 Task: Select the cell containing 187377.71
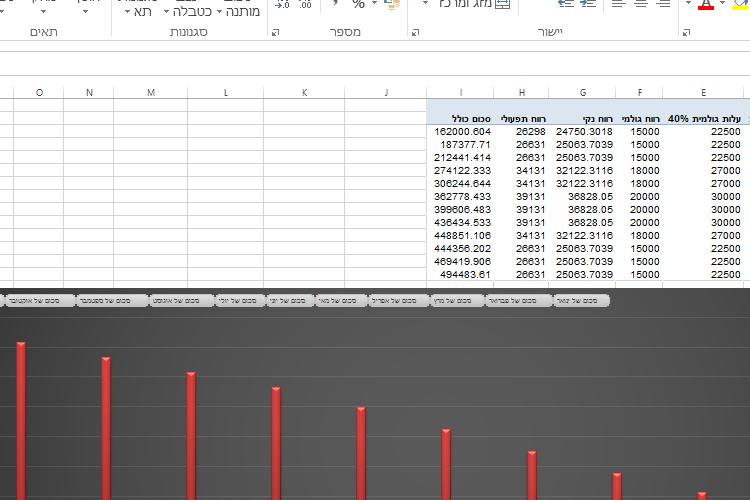460,144
